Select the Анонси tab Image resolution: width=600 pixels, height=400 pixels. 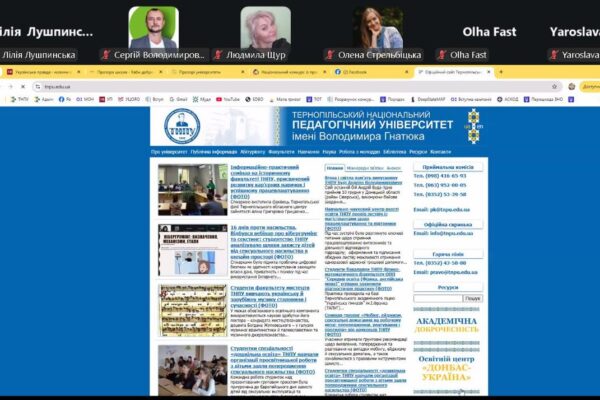coord(393,168)
